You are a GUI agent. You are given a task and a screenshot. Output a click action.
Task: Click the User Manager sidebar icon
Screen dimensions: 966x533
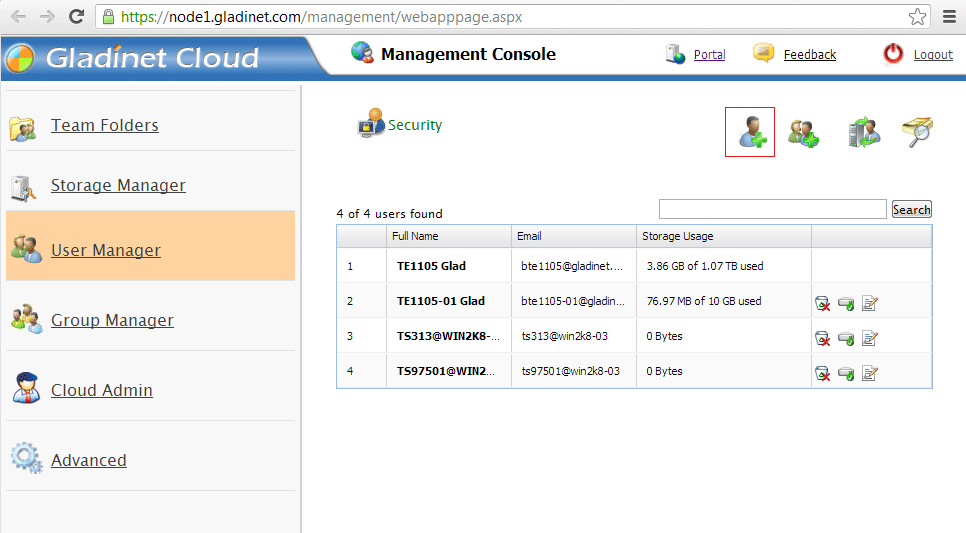click(26, 248)
